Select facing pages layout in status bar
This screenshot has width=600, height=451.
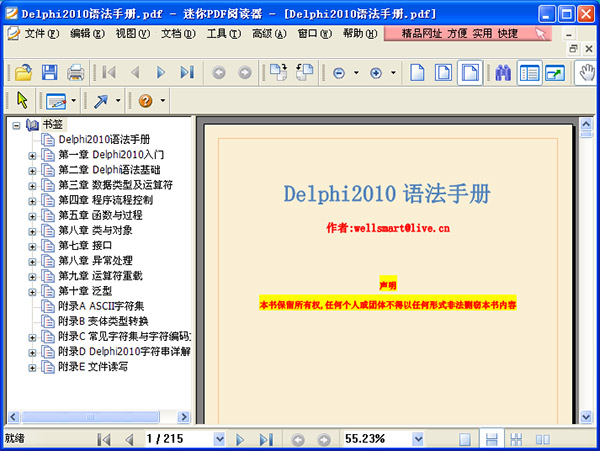coord(543,439)
